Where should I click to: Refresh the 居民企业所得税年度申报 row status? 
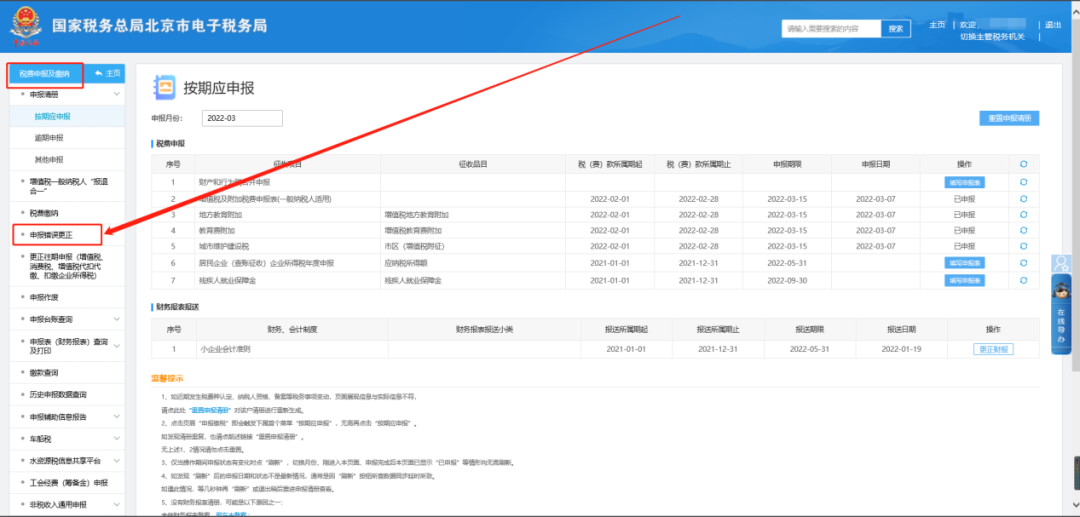[x=1023, y=262]
